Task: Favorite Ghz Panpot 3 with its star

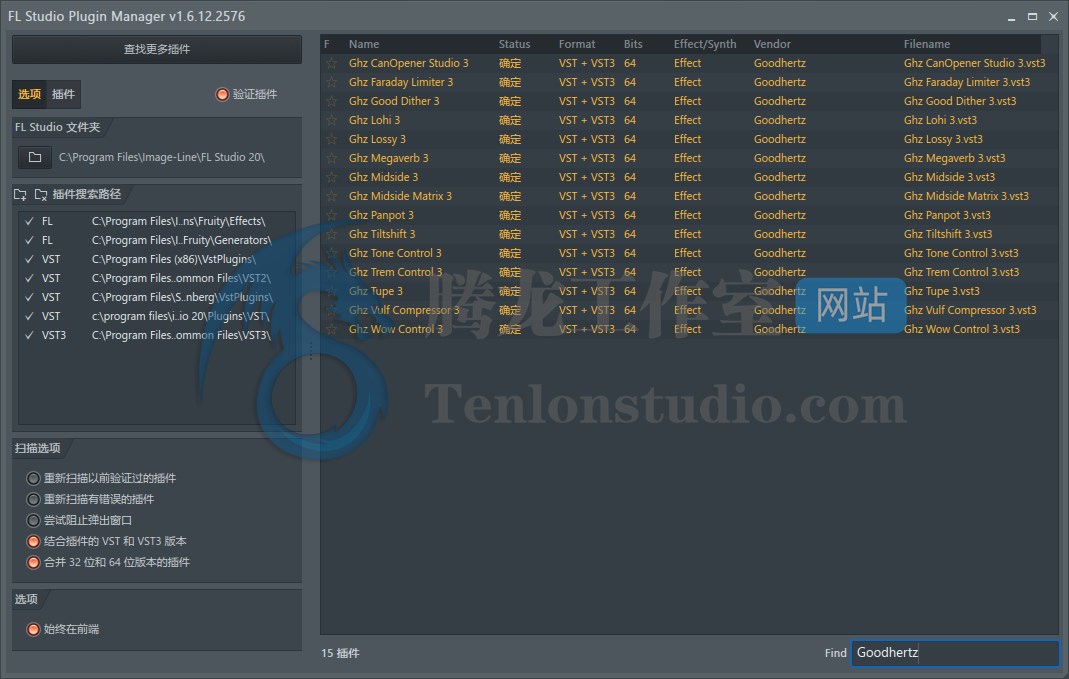Action: pos(331,216)
